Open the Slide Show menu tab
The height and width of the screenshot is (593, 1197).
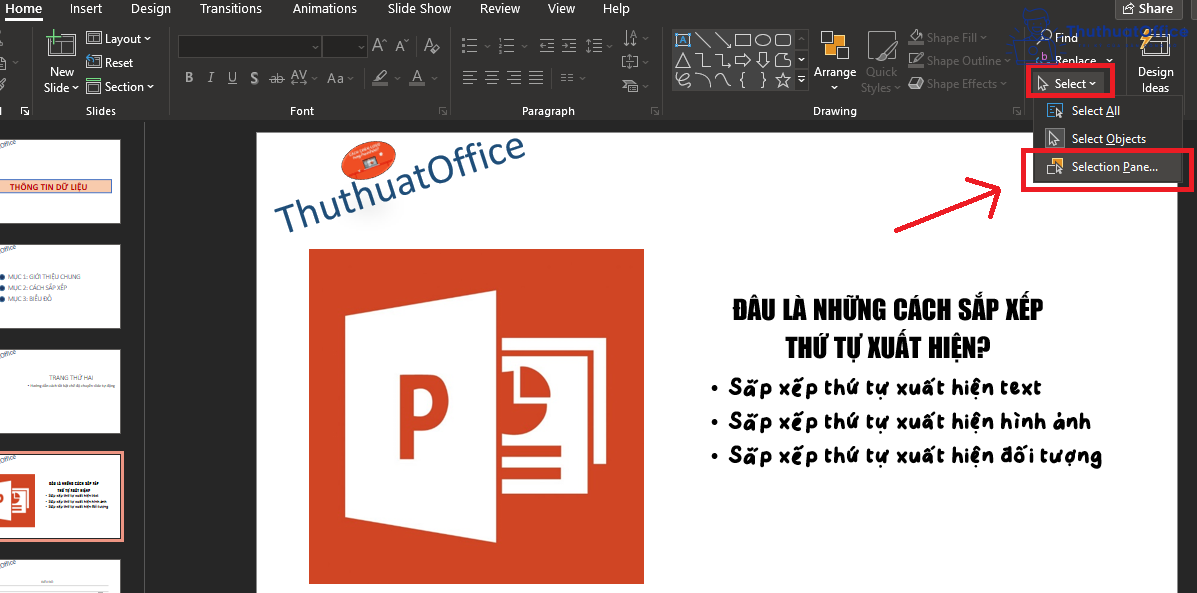tap(418, 9)
